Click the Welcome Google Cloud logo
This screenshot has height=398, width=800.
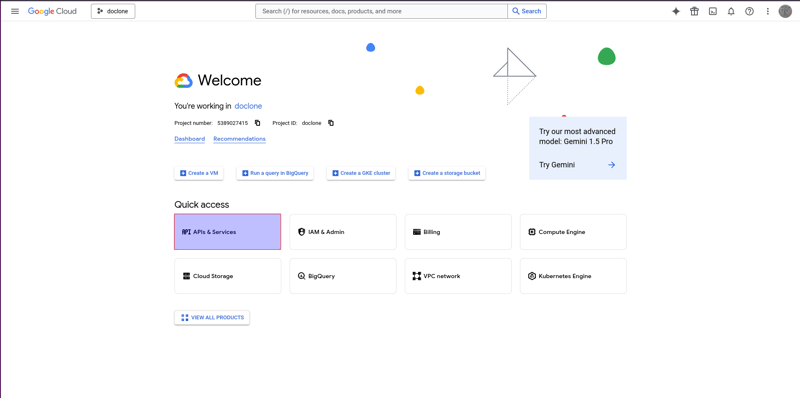coord(184,81)
